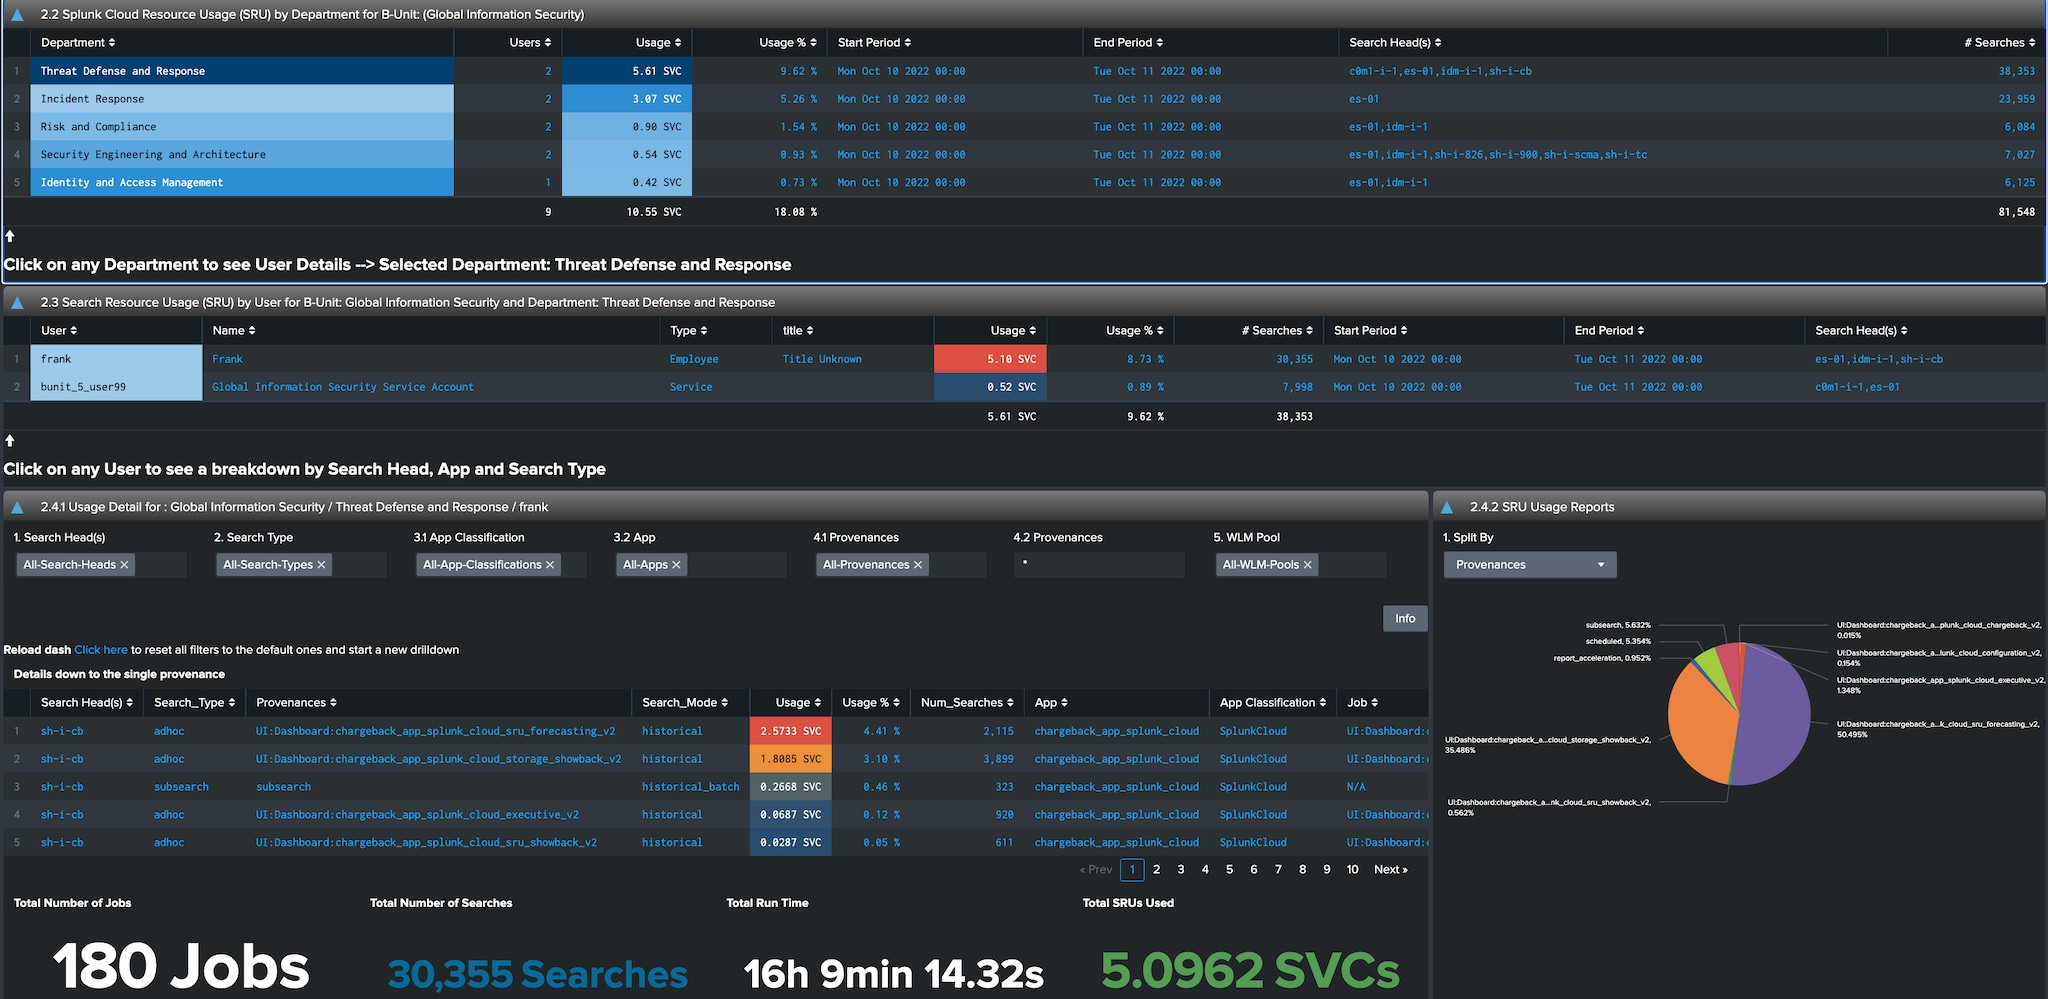This screenshot has height=999, width=2048.
Task: Sort department table by # Searches header
Action: [1999, 43]
